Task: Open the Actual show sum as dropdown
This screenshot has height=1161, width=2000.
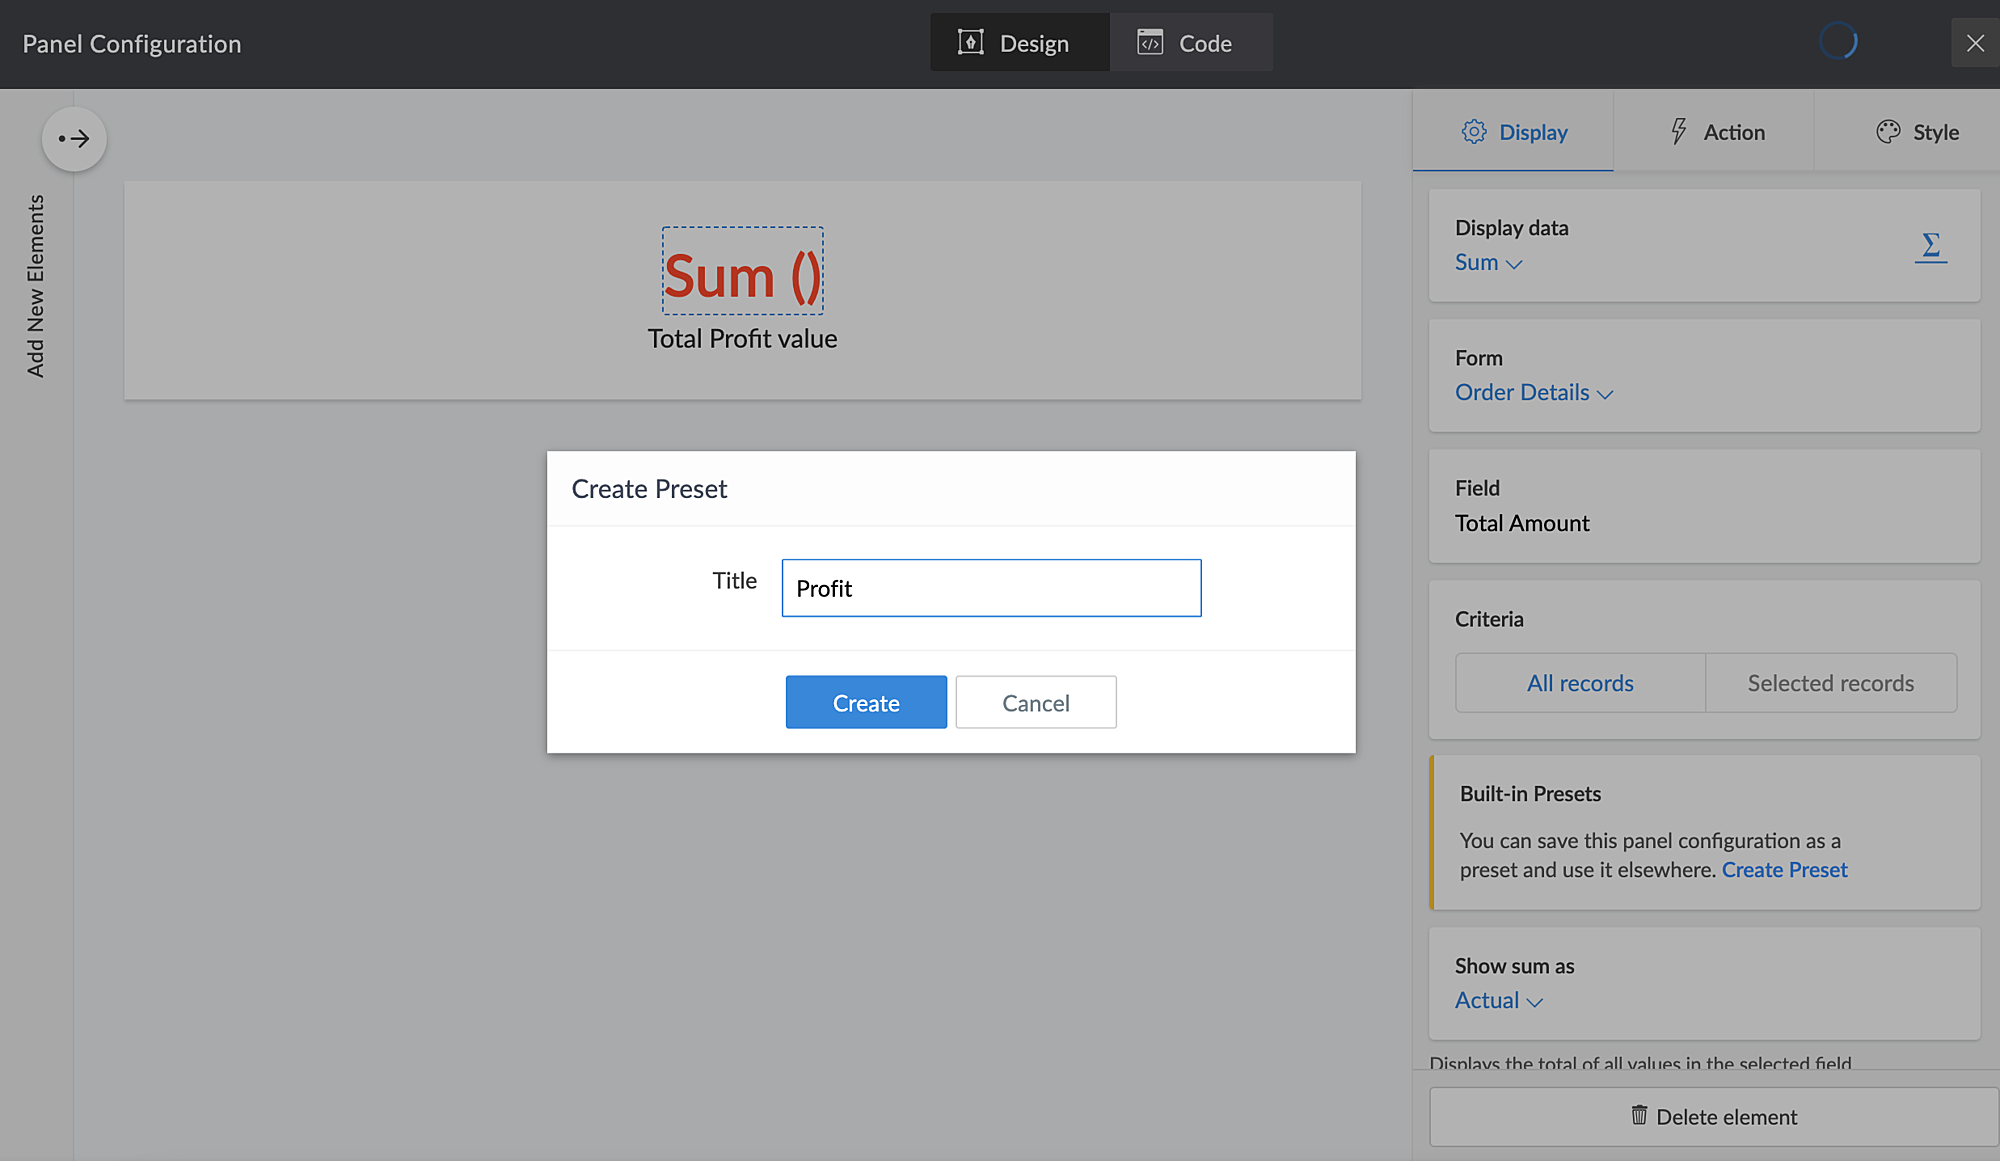Action: pos(1498,1001)
